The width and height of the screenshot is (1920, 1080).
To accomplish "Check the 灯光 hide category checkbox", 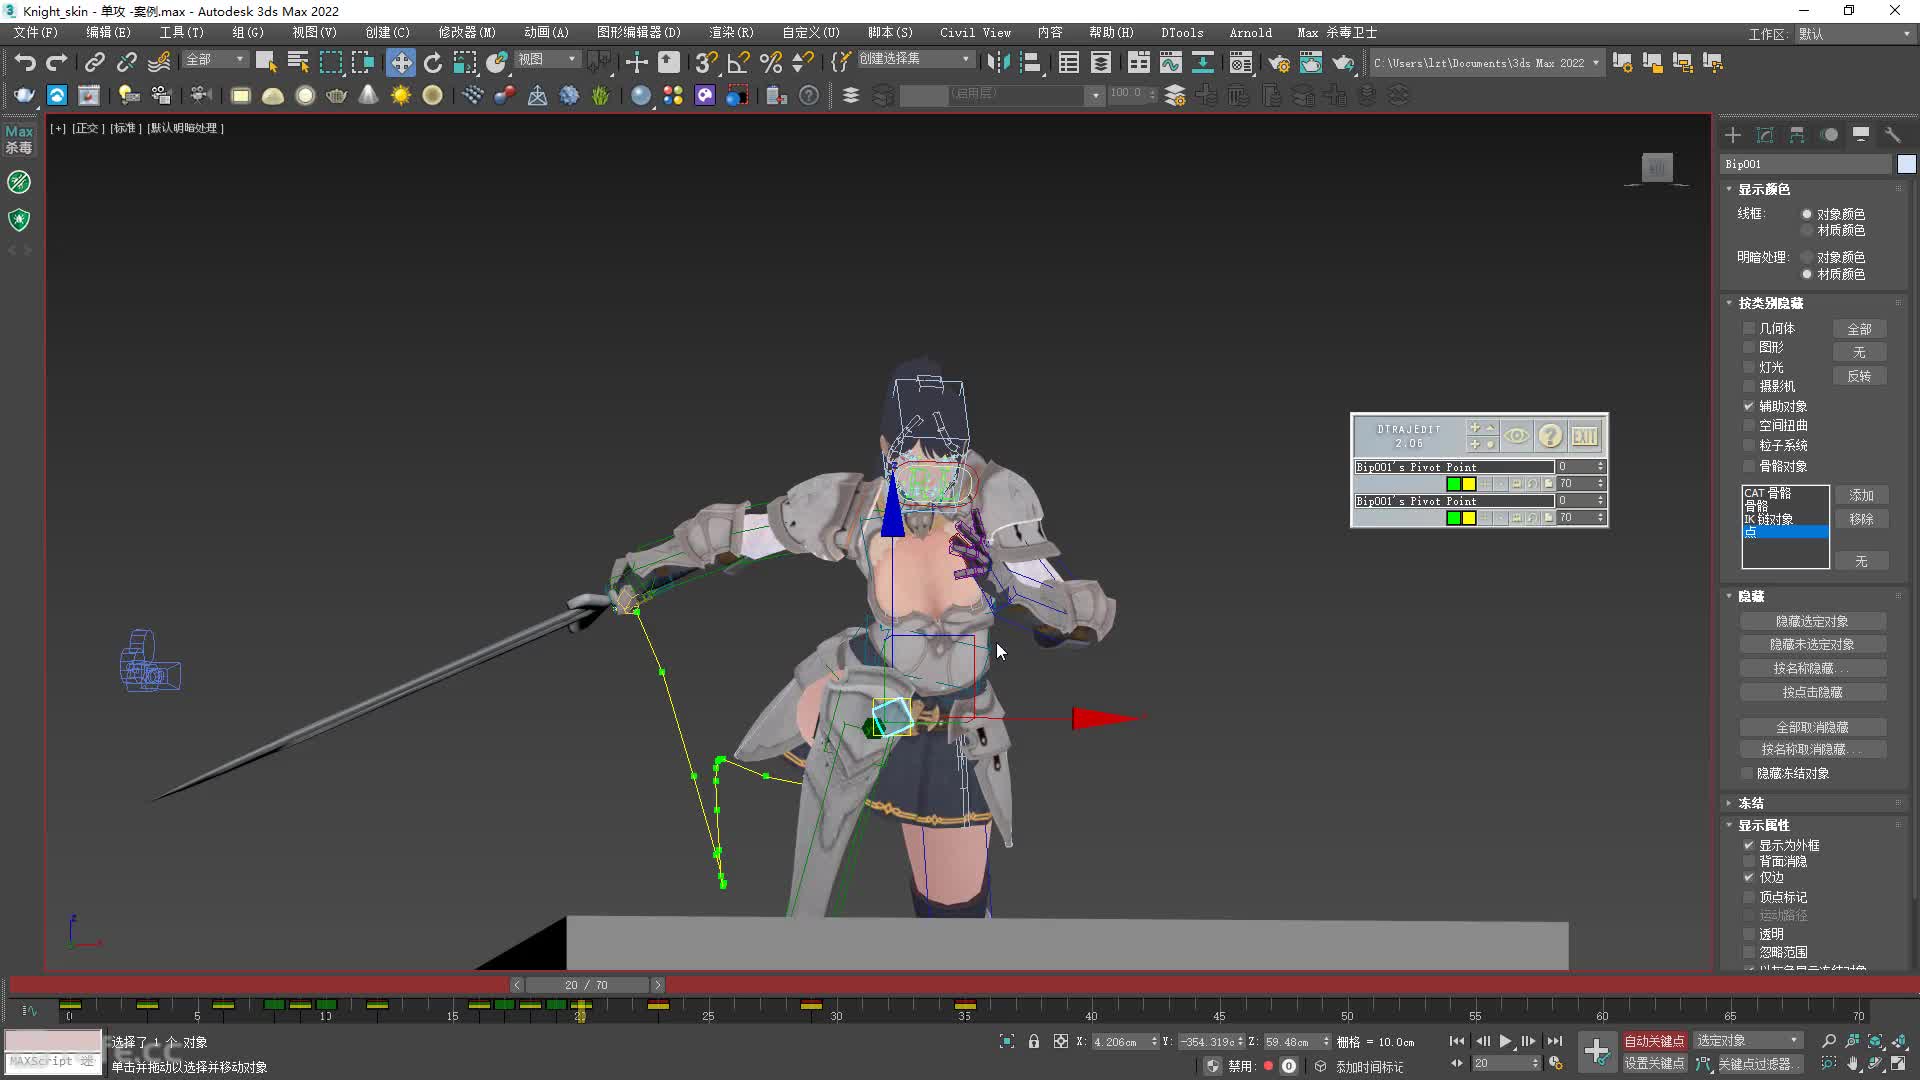I will [x=1749, y=367].
